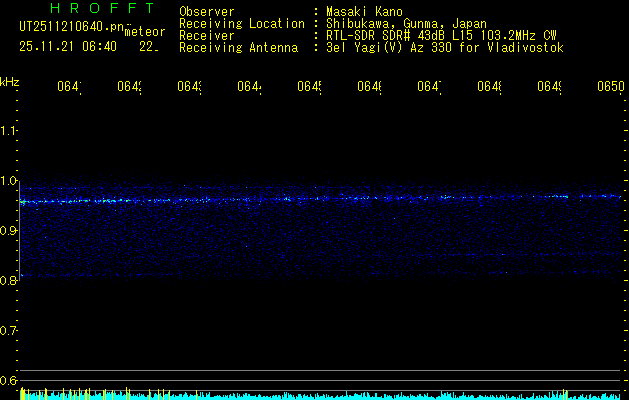
Task: Click the meteor label
Action: point(146,32)
